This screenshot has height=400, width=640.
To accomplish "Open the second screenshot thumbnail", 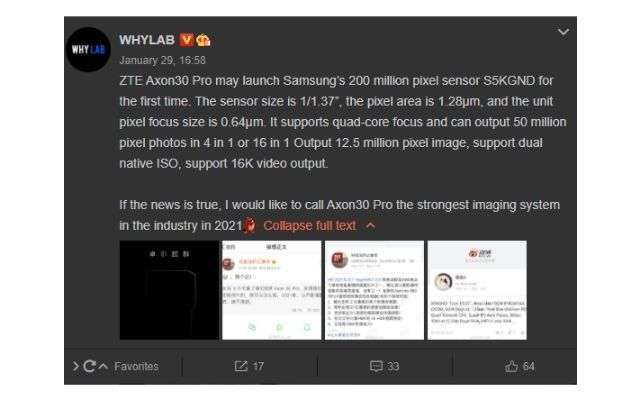I will 271,290.
